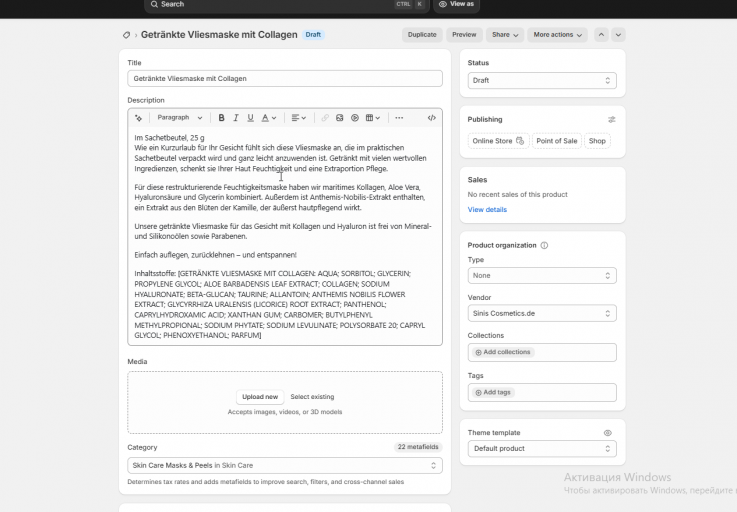Toggle underline formatting in description toolbar
This screenshot has height=512, width=737.
click(251, 118)
